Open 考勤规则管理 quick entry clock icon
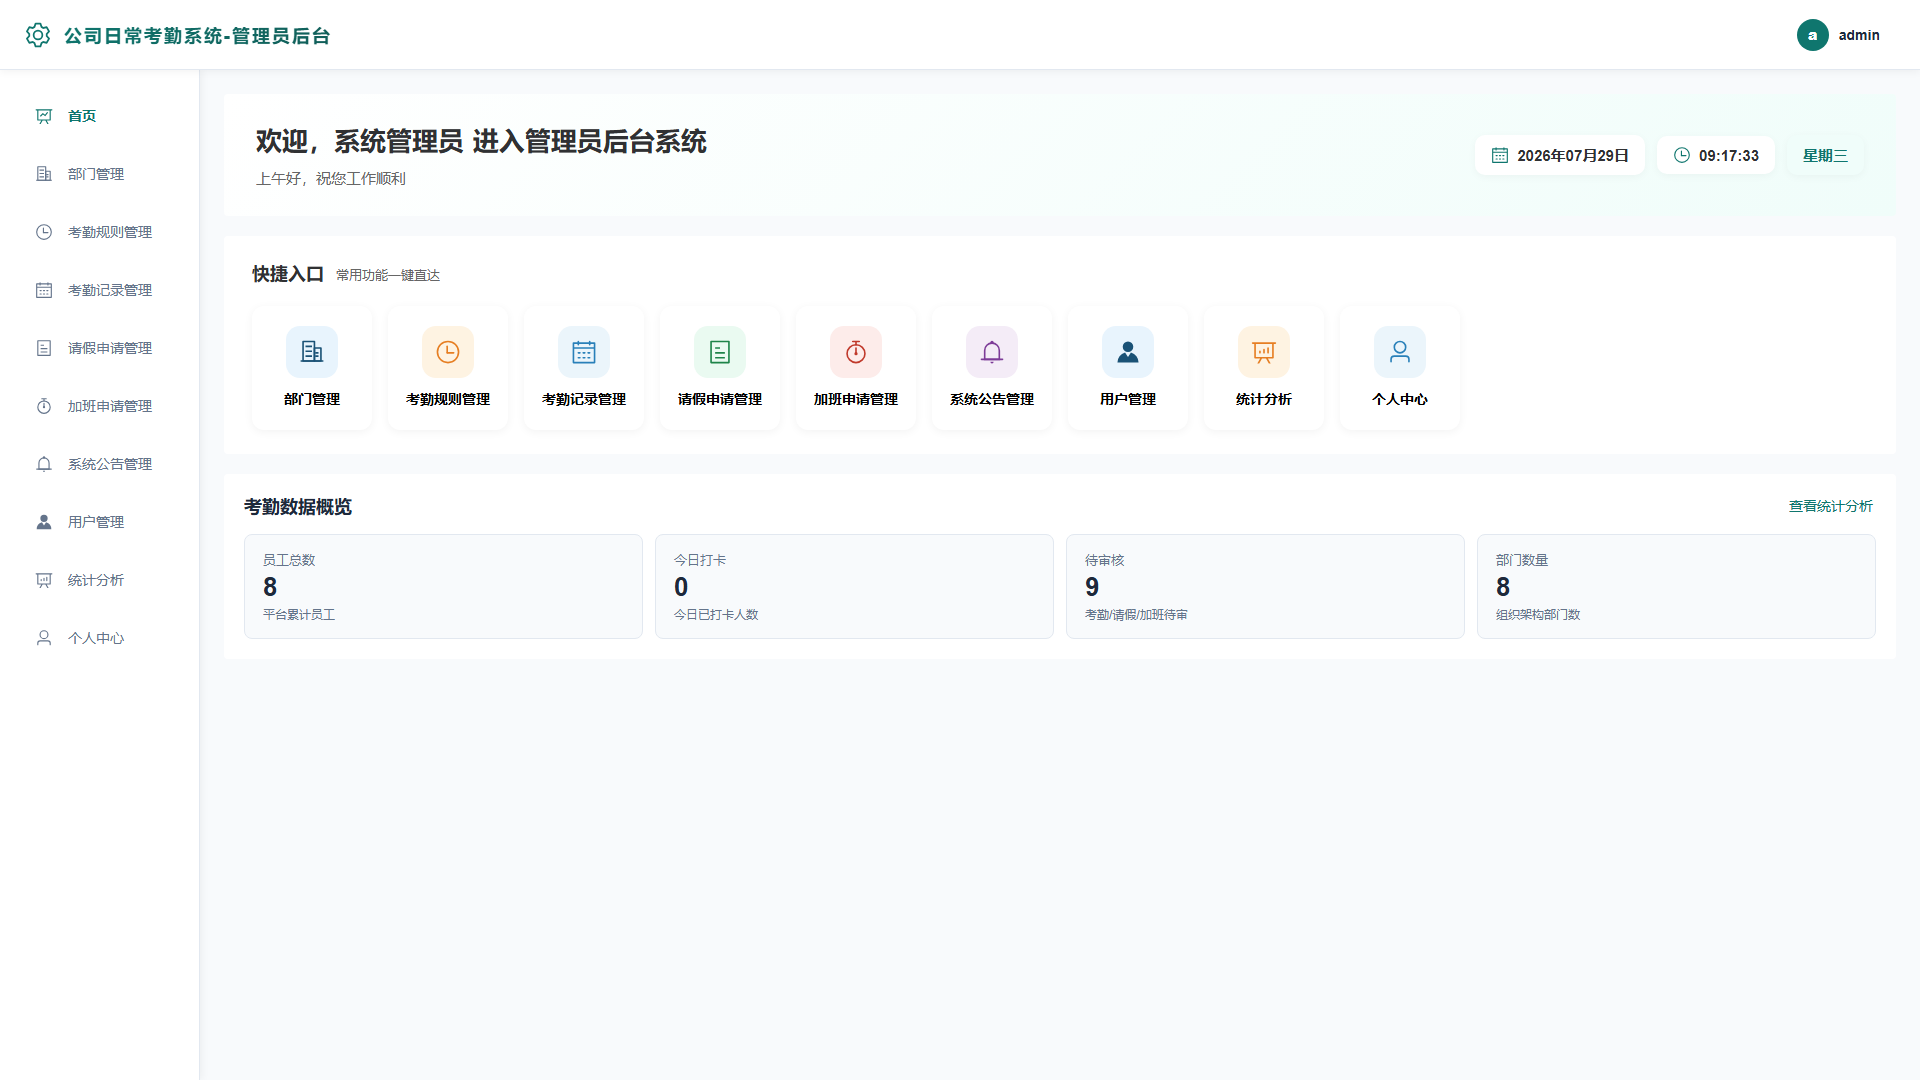Viewport: 1920px width, 1080px height. pos(448,352)
